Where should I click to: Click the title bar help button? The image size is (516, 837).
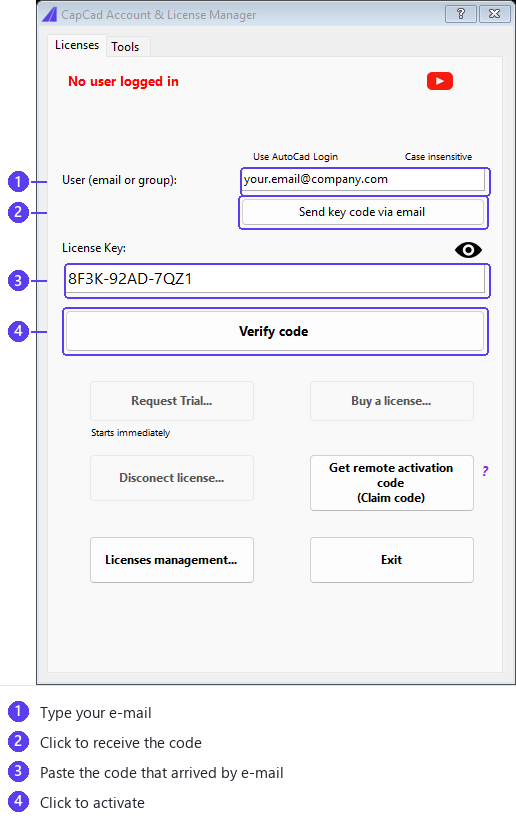(x=461, y=14)
